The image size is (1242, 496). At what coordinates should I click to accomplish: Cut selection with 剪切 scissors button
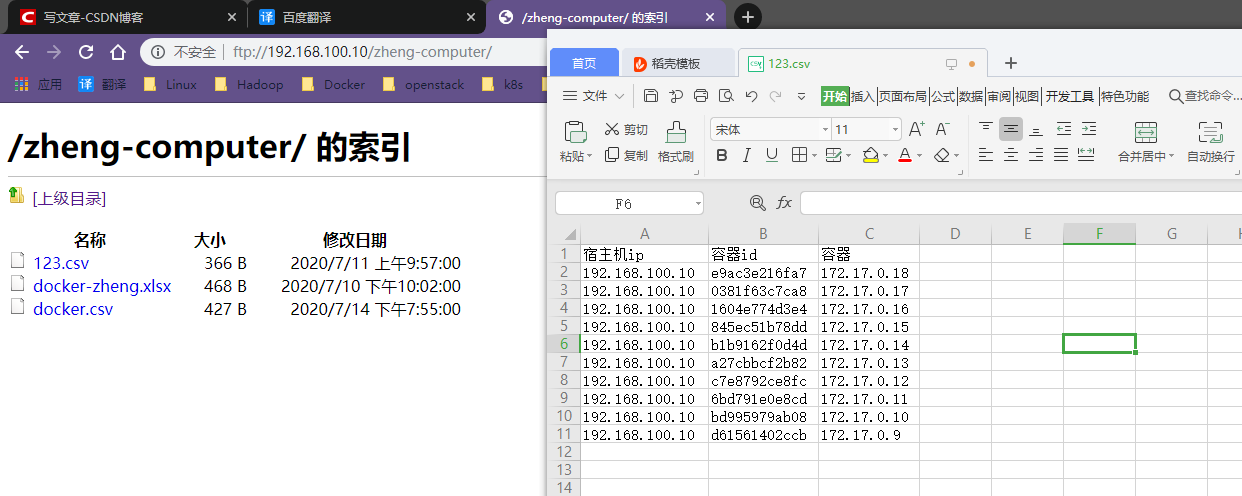(x=626, y=129)
